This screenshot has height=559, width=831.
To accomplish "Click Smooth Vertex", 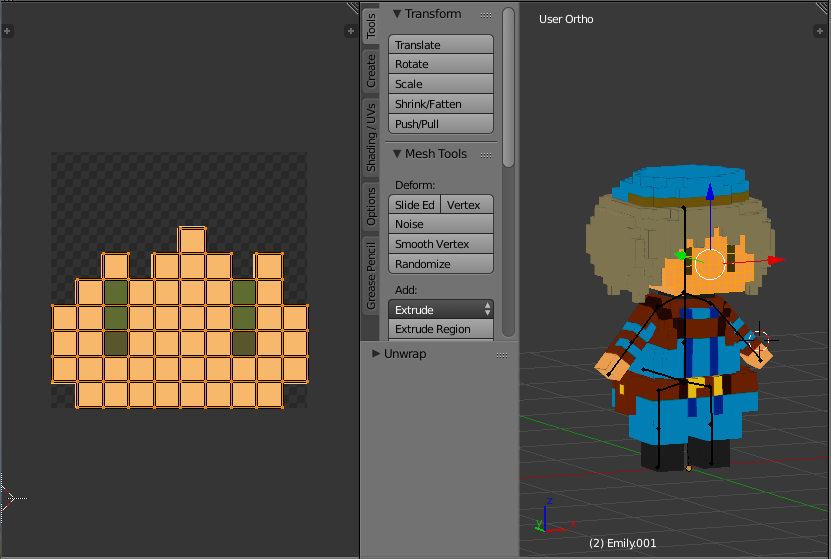I will [441, 244].
